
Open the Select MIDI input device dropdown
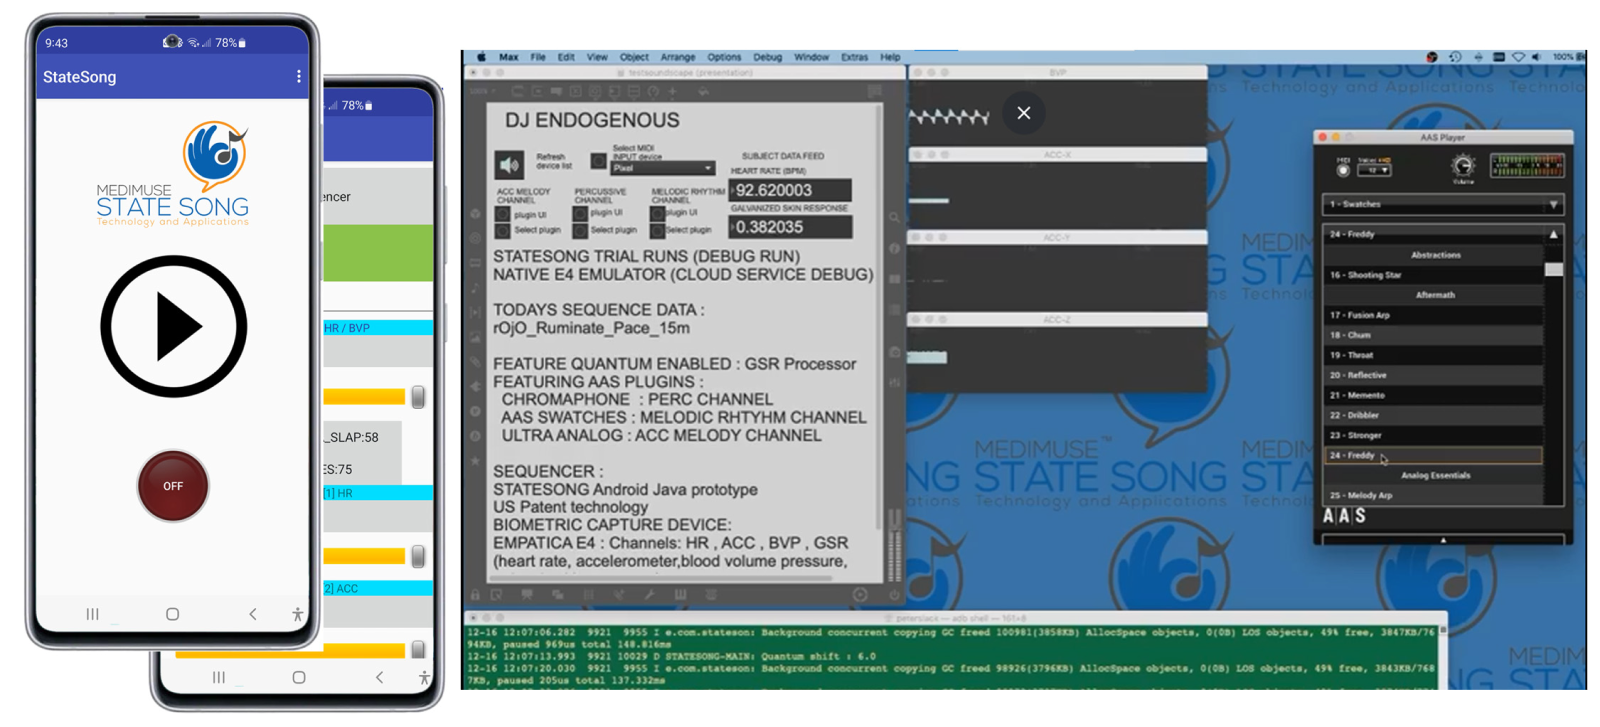(x=662, y=168)
